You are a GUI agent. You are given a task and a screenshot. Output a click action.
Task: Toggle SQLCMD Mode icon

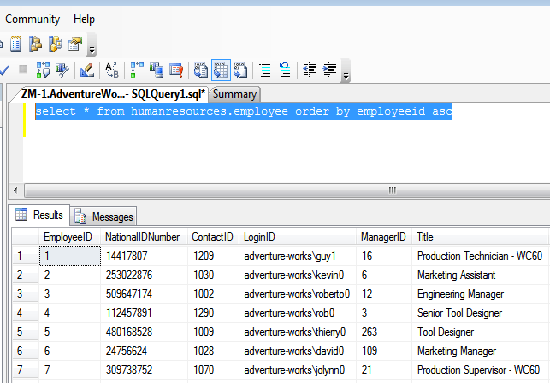[176, 70]
